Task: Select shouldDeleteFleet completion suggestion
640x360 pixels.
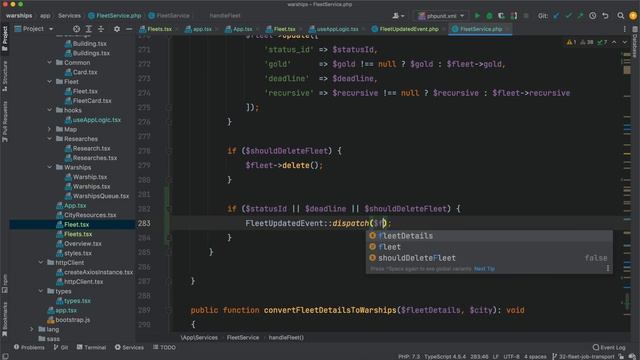Action: 489,258
